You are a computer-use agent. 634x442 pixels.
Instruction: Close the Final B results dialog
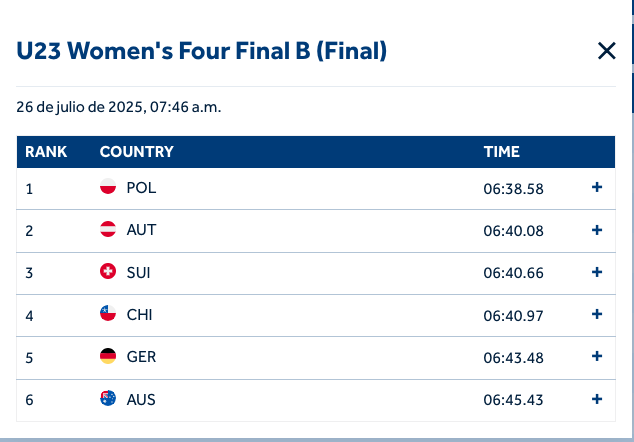[606, 51]
